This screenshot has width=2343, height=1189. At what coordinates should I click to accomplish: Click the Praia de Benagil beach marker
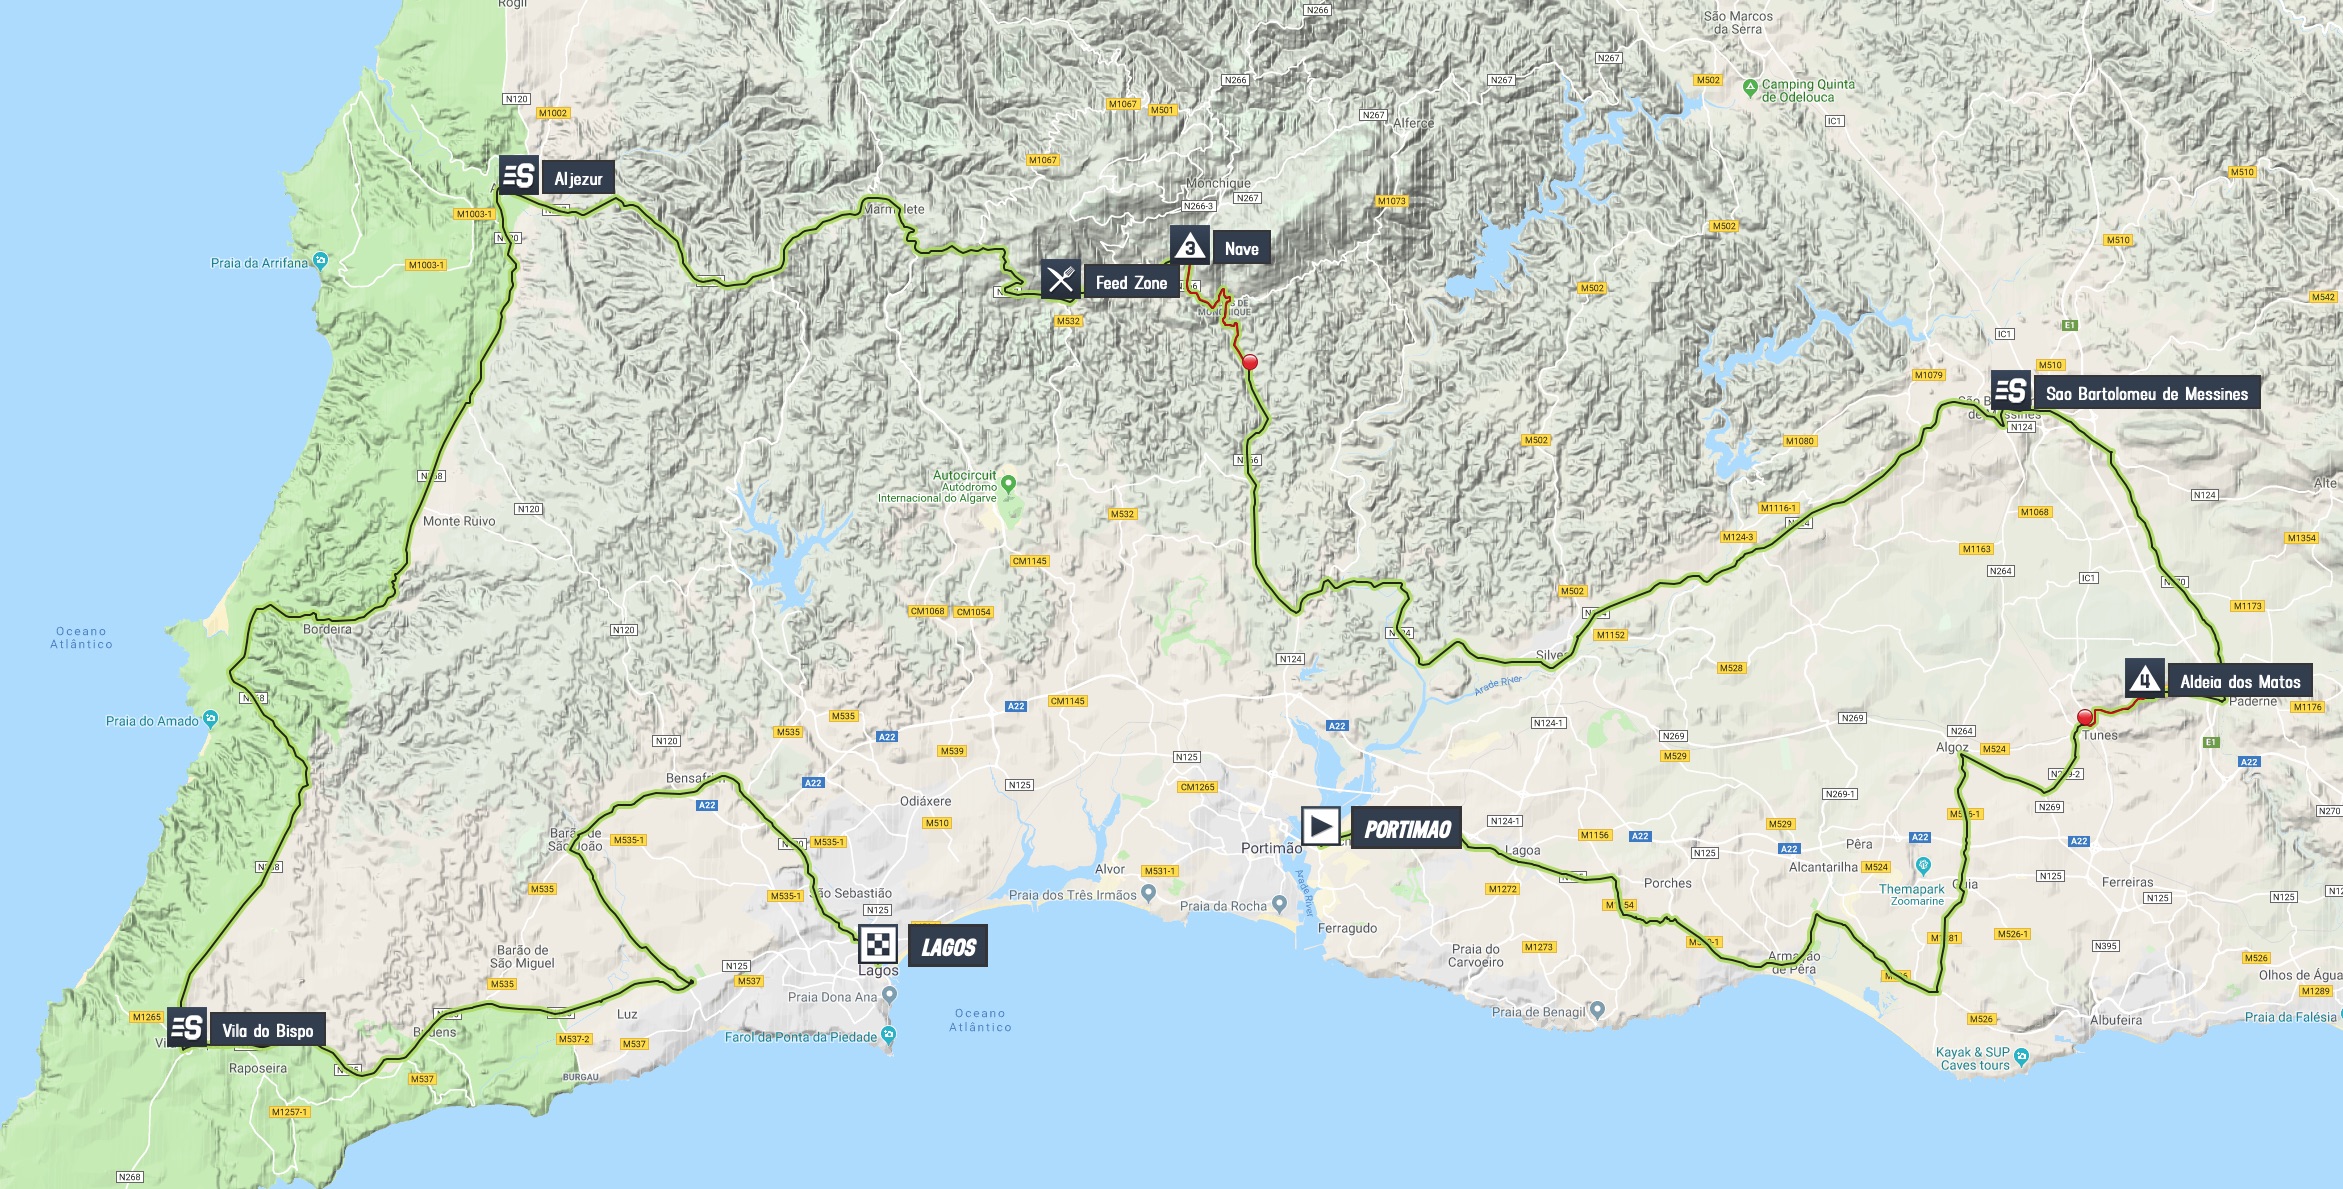coord(1597,1010)
